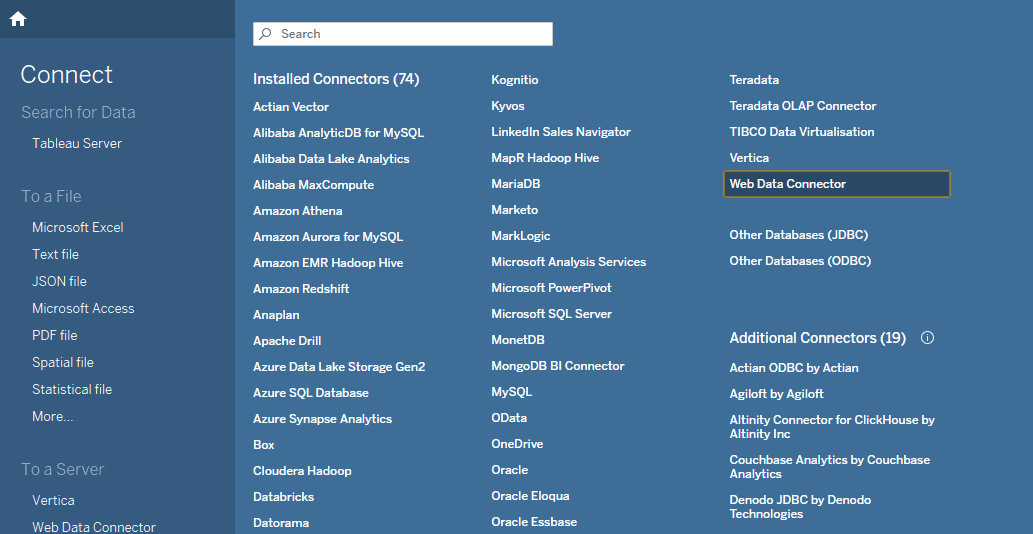Open Other Databases (JDBC) connector
Viewport: 1033px width, 534px height.
(798, 235)
